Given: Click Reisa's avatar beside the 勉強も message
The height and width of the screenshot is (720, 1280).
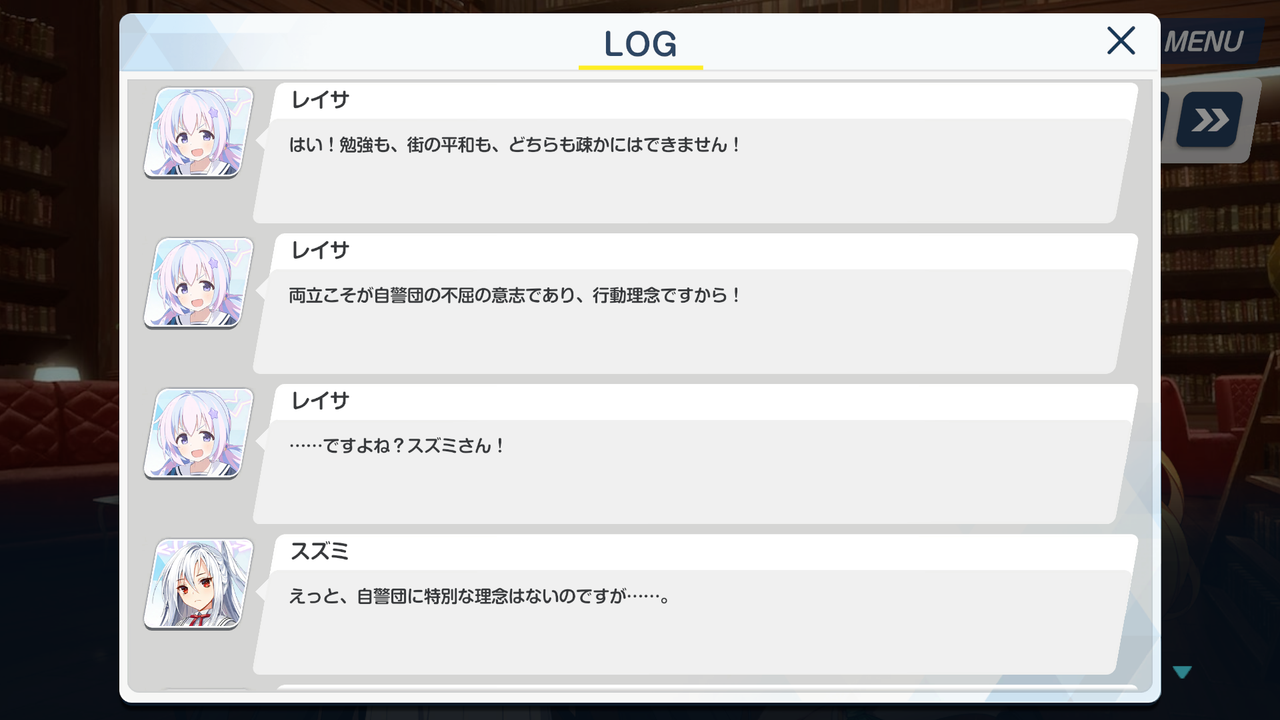Looking at the screenshot, I should coord(198,132).
